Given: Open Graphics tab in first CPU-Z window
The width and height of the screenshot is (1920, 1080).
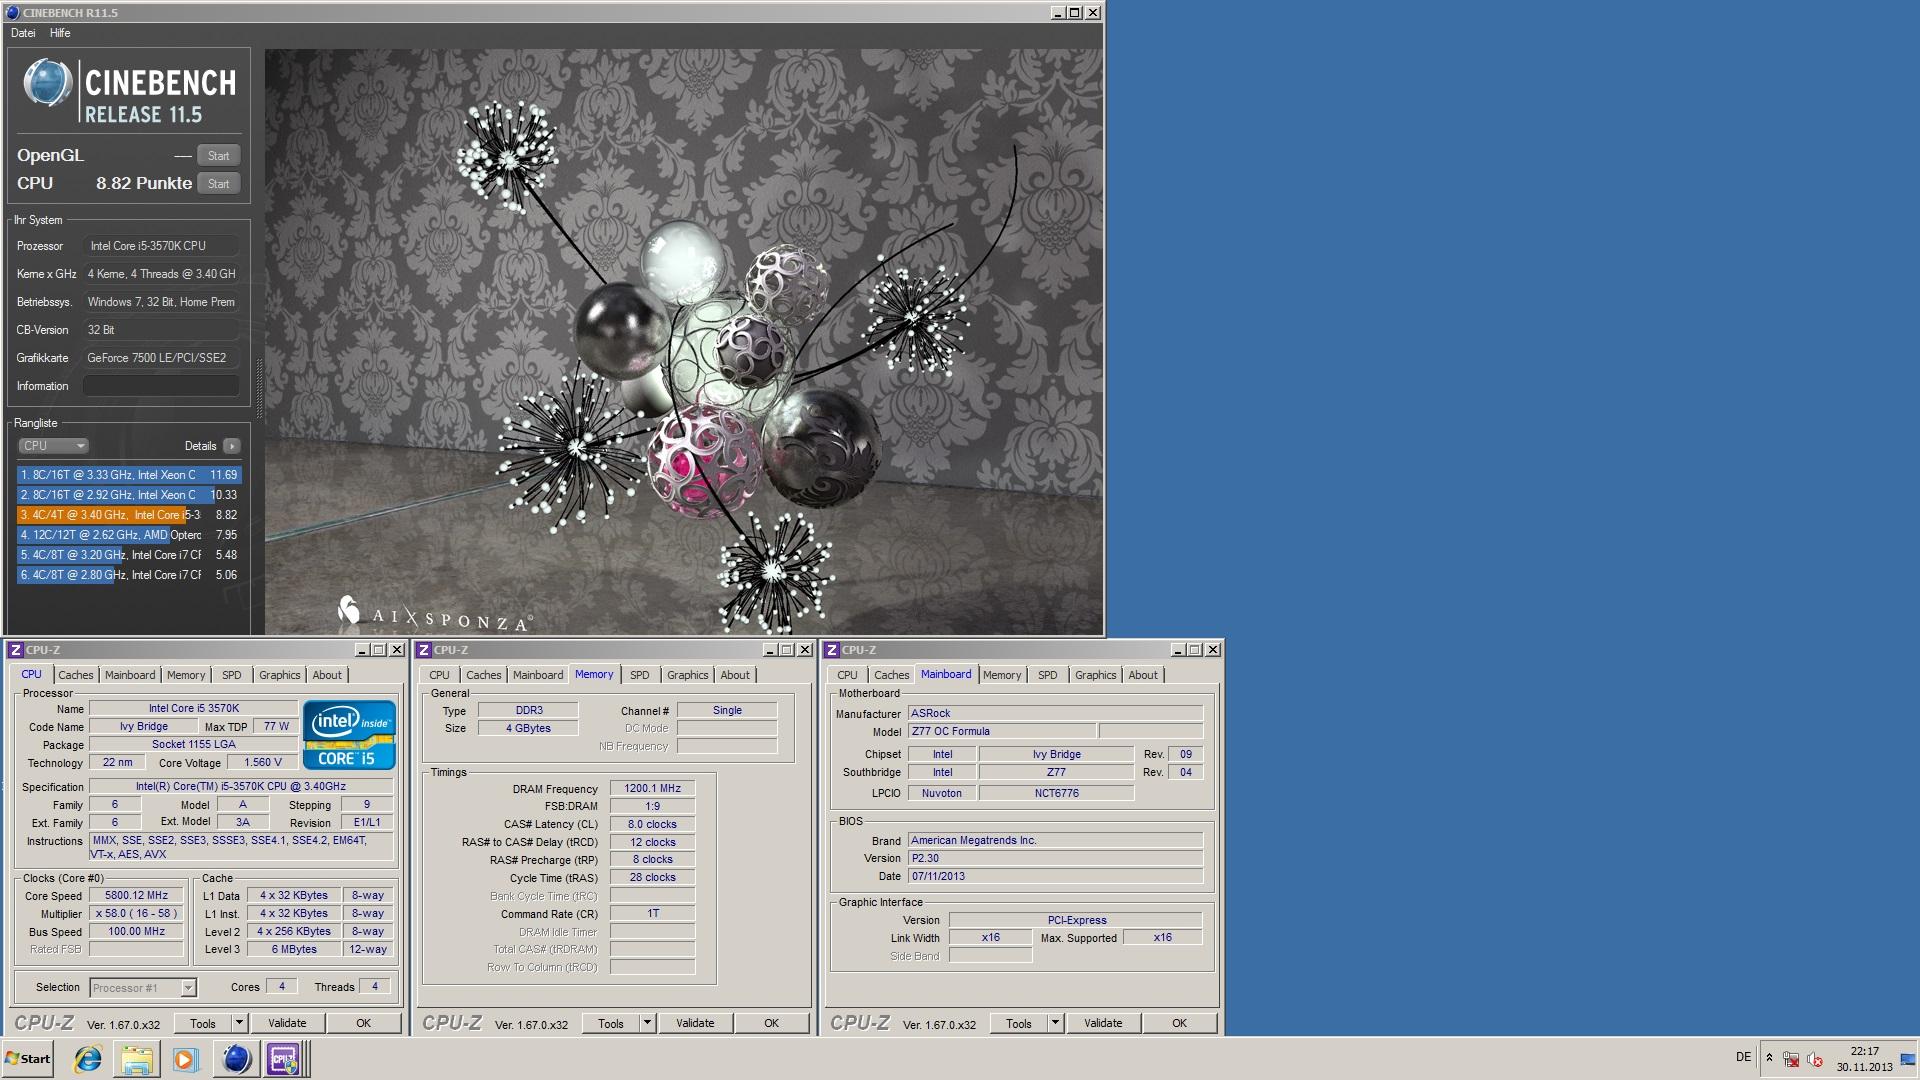Looking at the screenshot, I should click(x=279, y=675).
